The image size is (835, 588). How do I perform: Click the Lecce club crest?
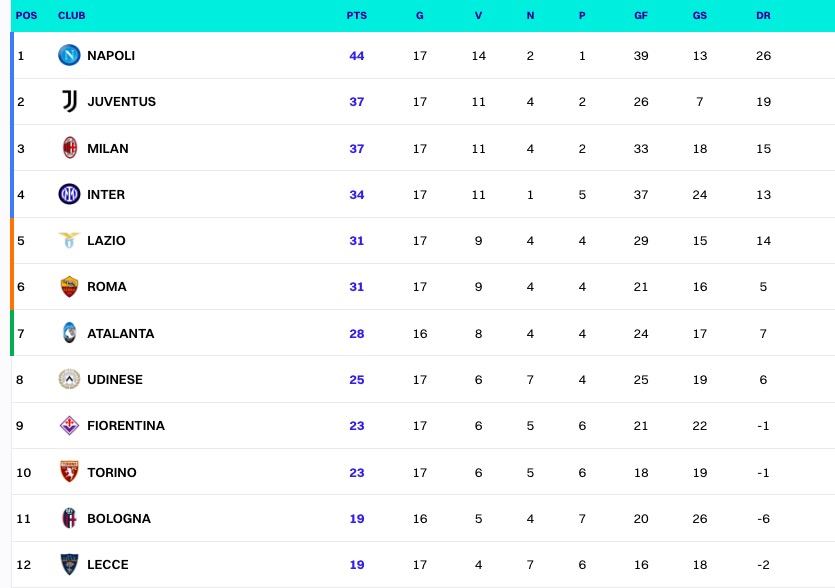click(x=69, y=565)
